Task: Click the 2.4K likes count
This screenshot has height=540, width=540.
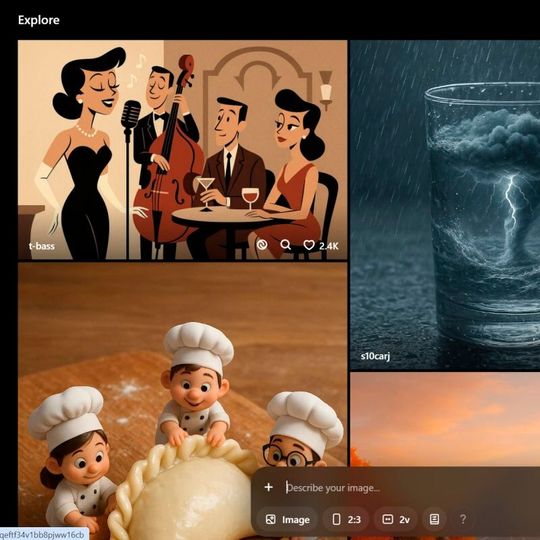Action: pos(329,246)
